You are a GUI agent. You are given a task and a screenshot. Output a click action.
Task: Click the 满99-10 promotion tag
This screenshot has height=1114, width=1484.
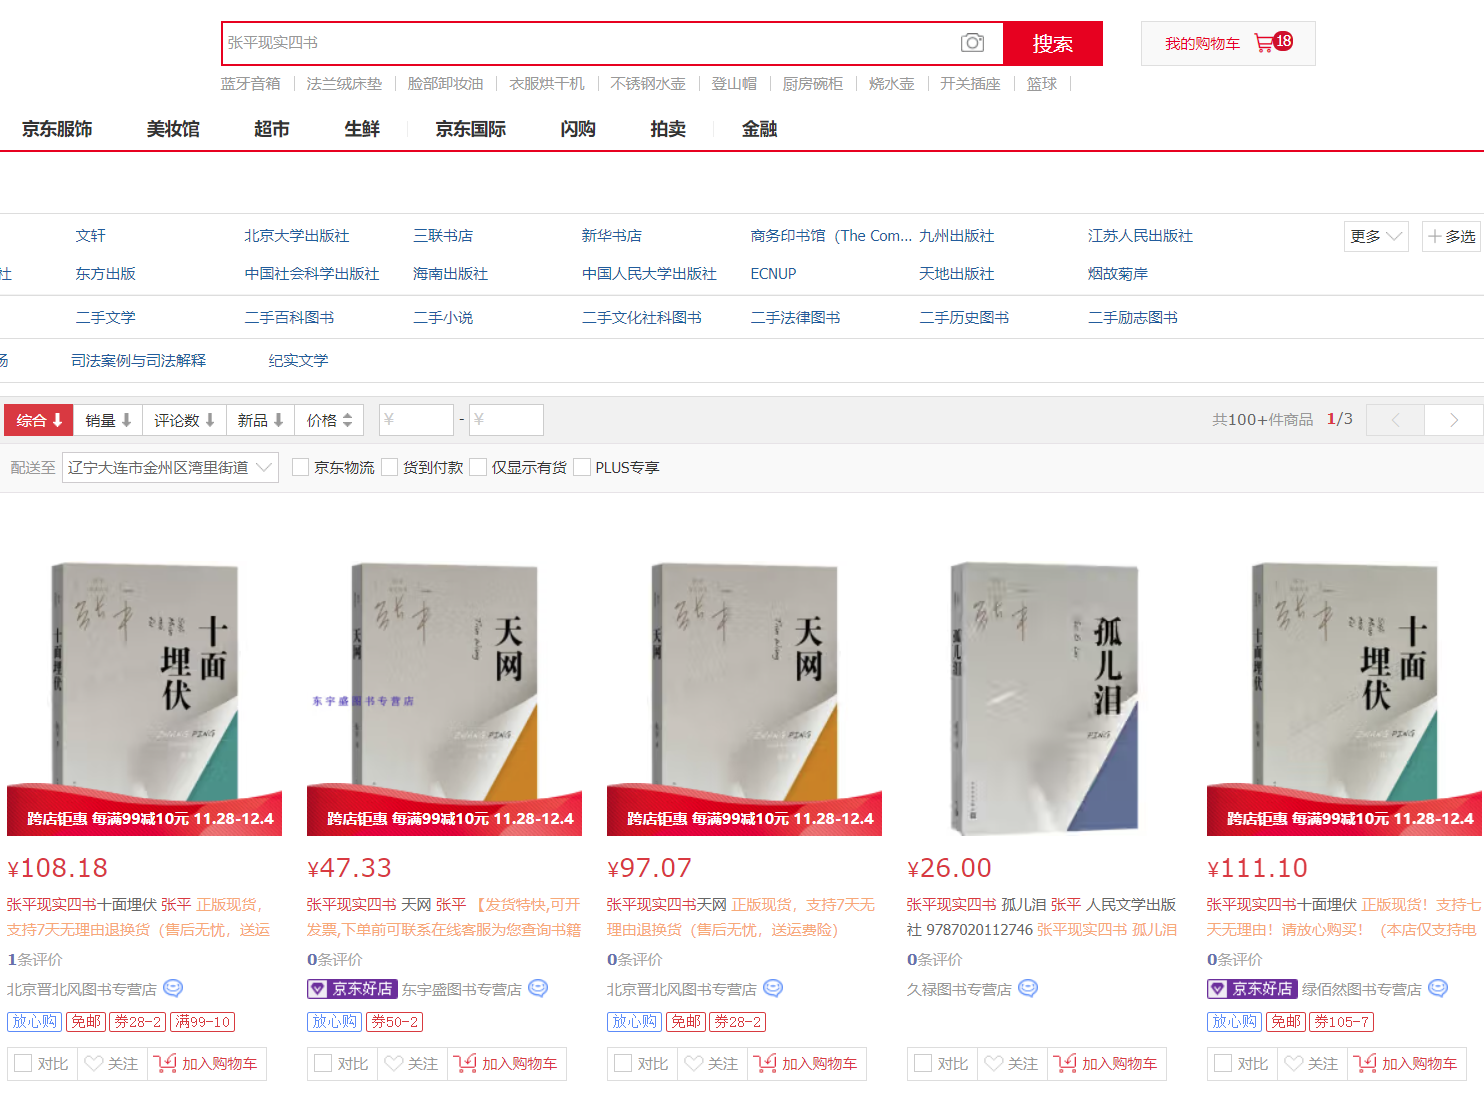click(x=203, y=1022)
